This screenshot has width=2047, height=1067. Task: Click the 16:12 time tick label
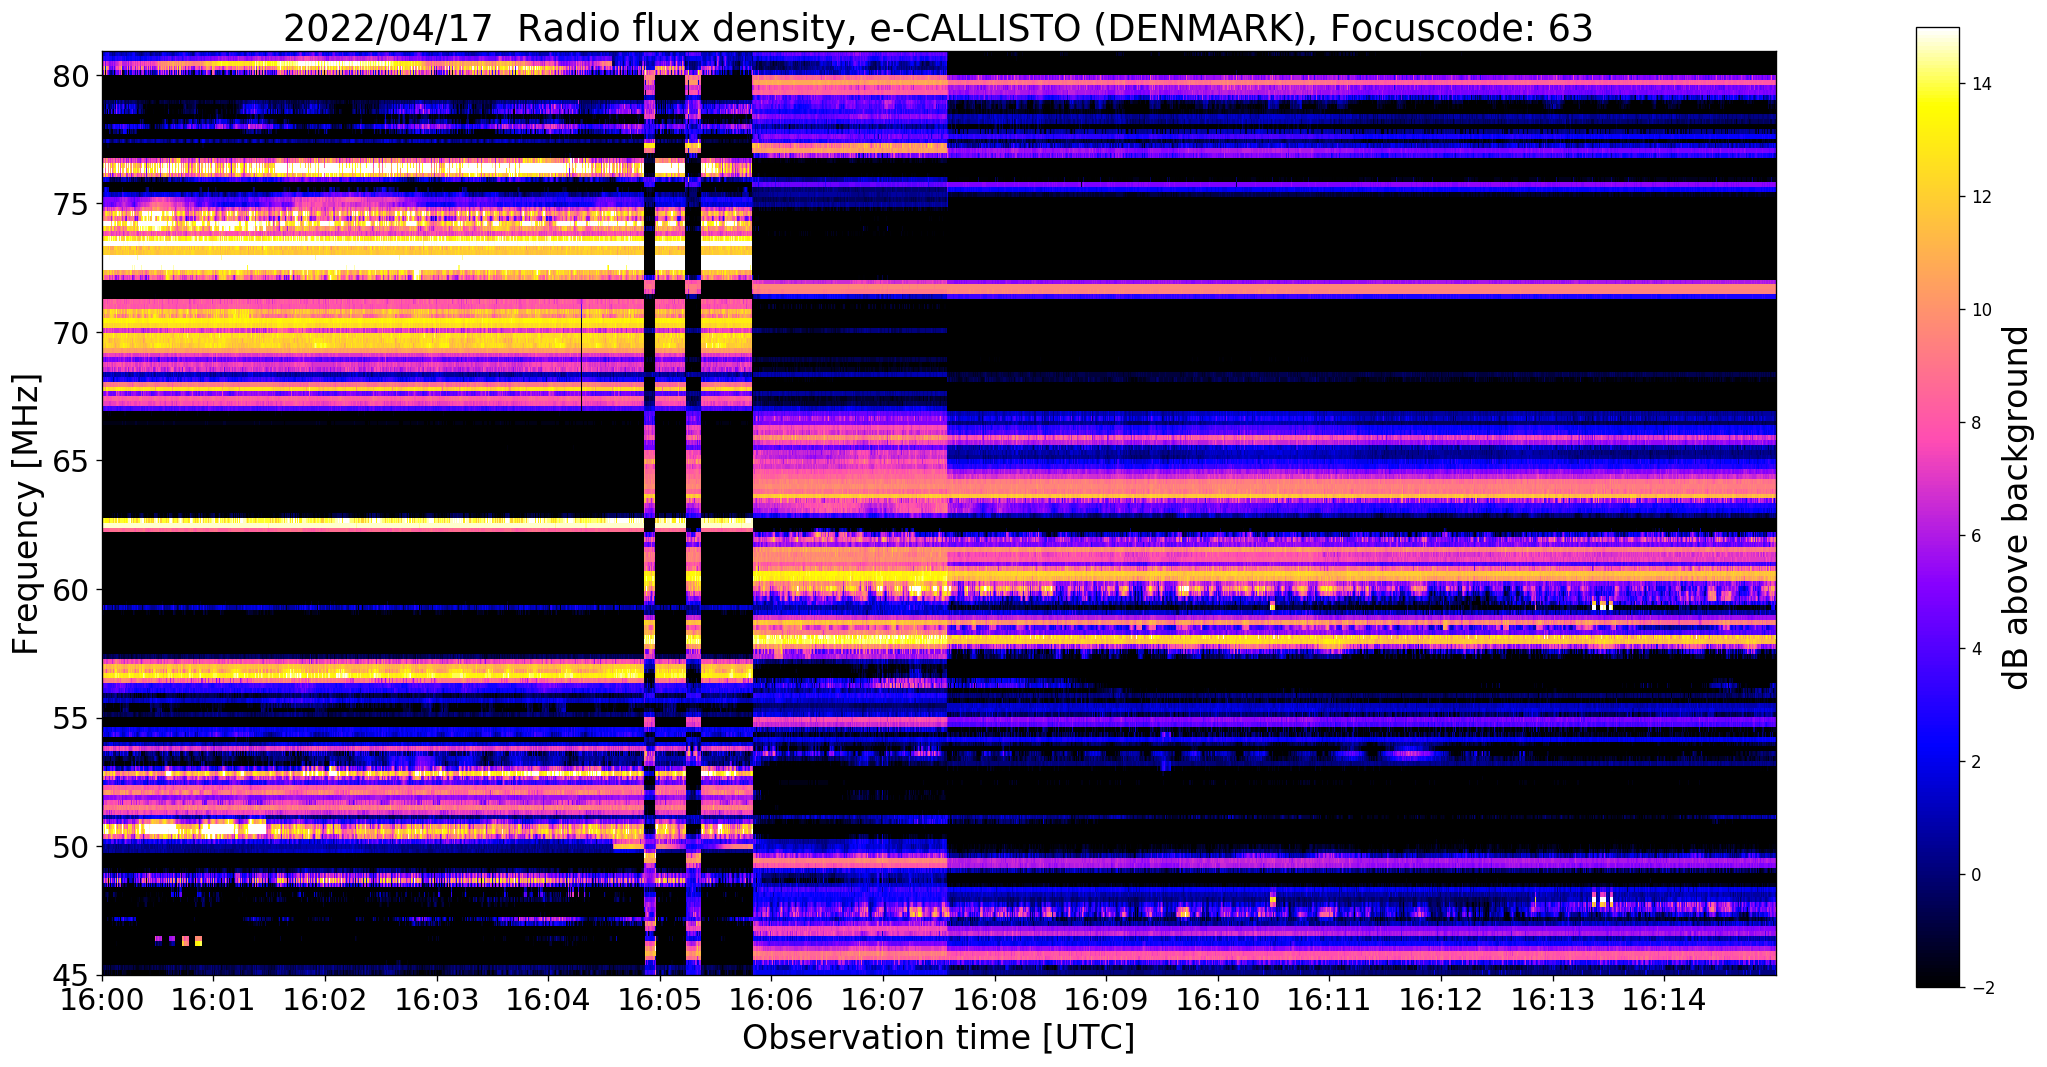pos(1441,999)
